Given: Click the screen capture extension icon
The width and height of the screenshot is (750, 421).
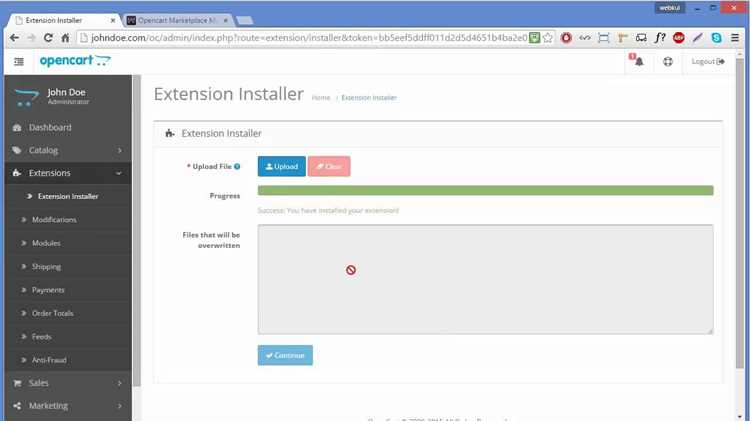Looking at the screenshot, I should [x=604, y=37].
